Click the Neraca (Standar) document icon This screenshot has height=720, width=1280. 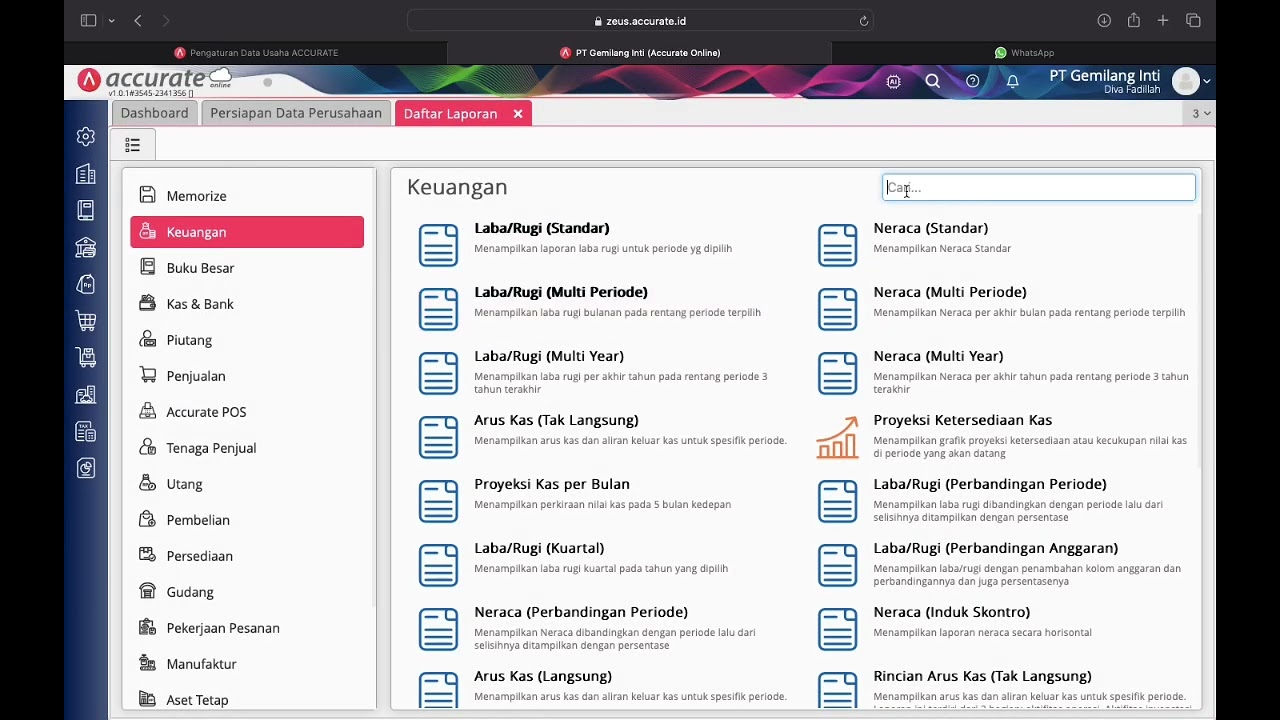coord(837,246)
